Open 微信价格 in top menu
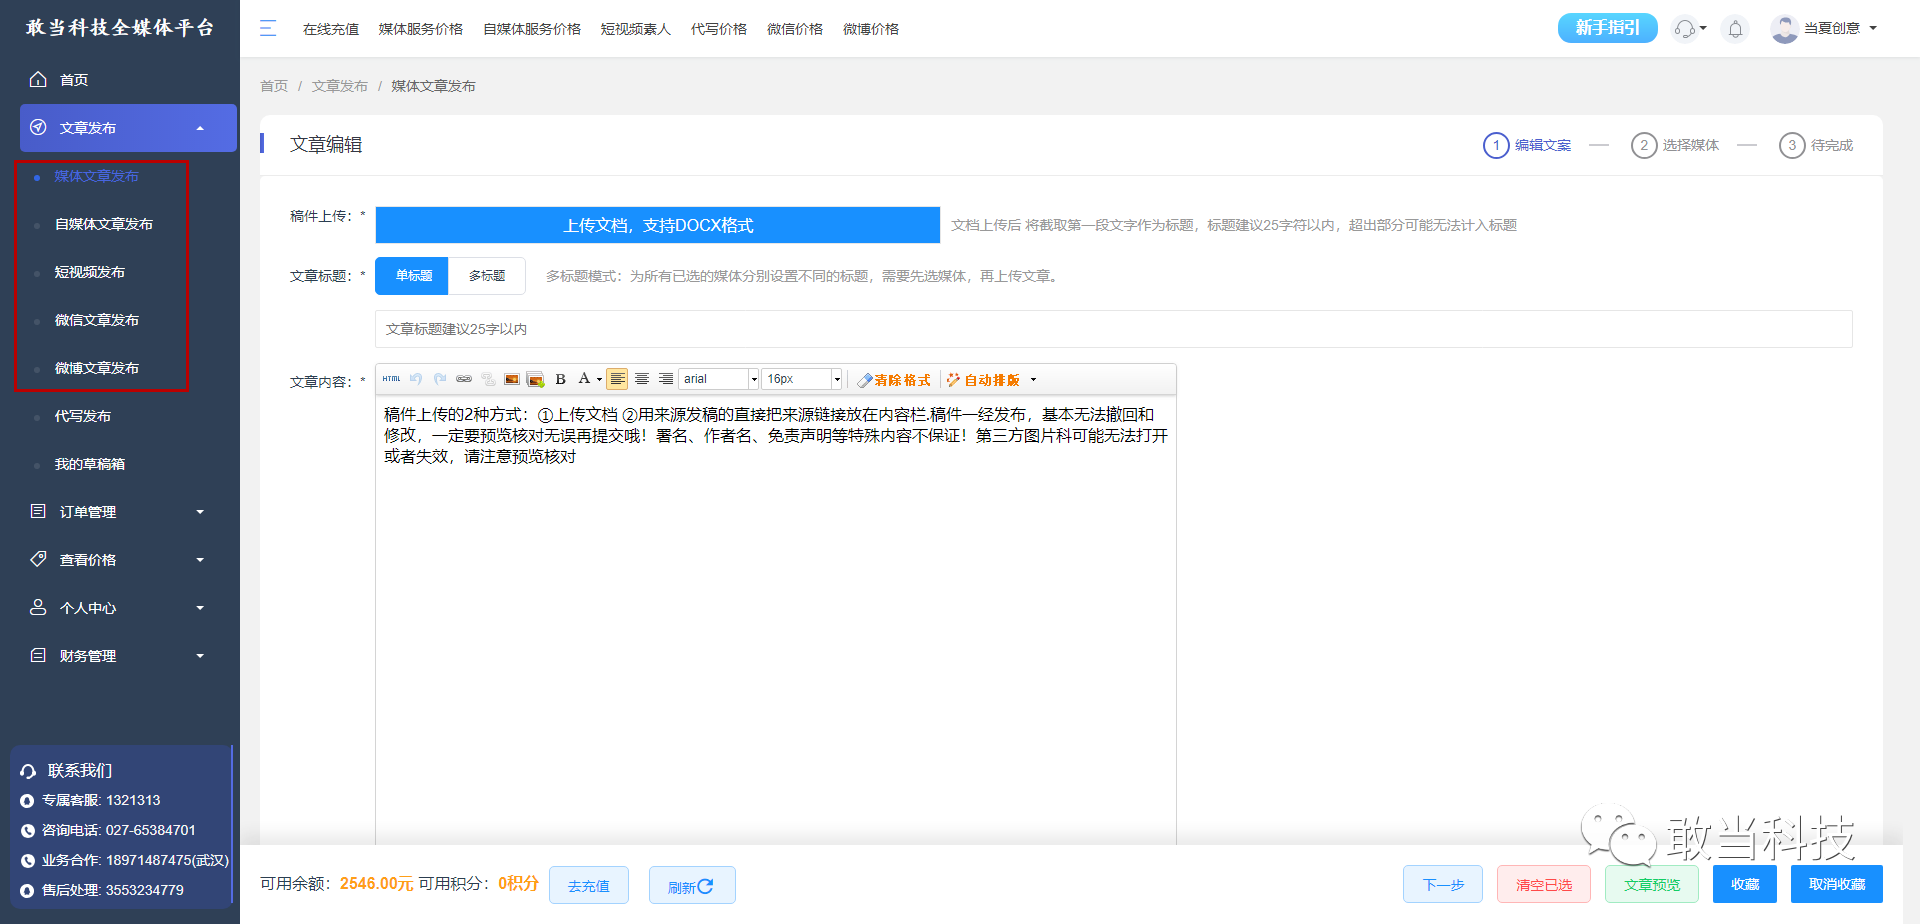Viewport: 1920px width, 924px height. pos(795,29)
